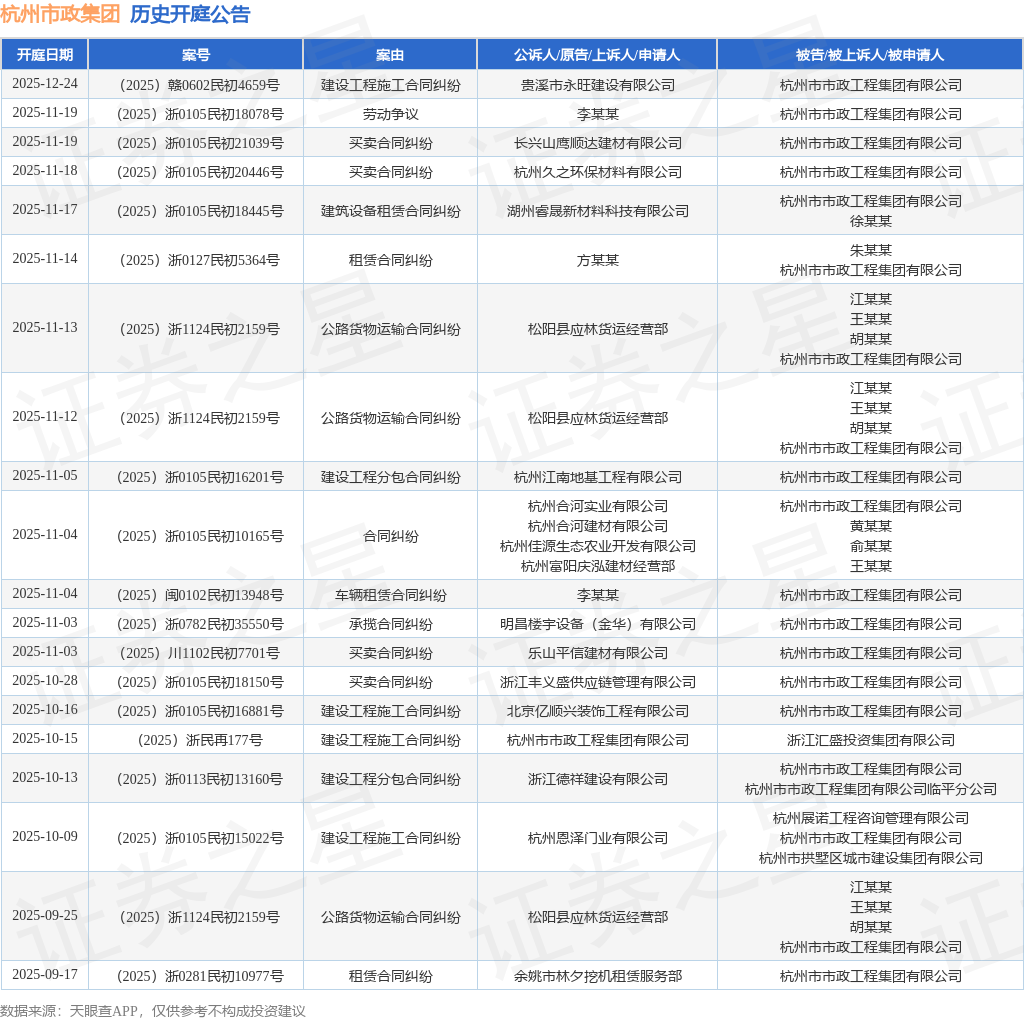Click date 2025-10-13
This screenshot has width=1024, height=1020.
44,777
